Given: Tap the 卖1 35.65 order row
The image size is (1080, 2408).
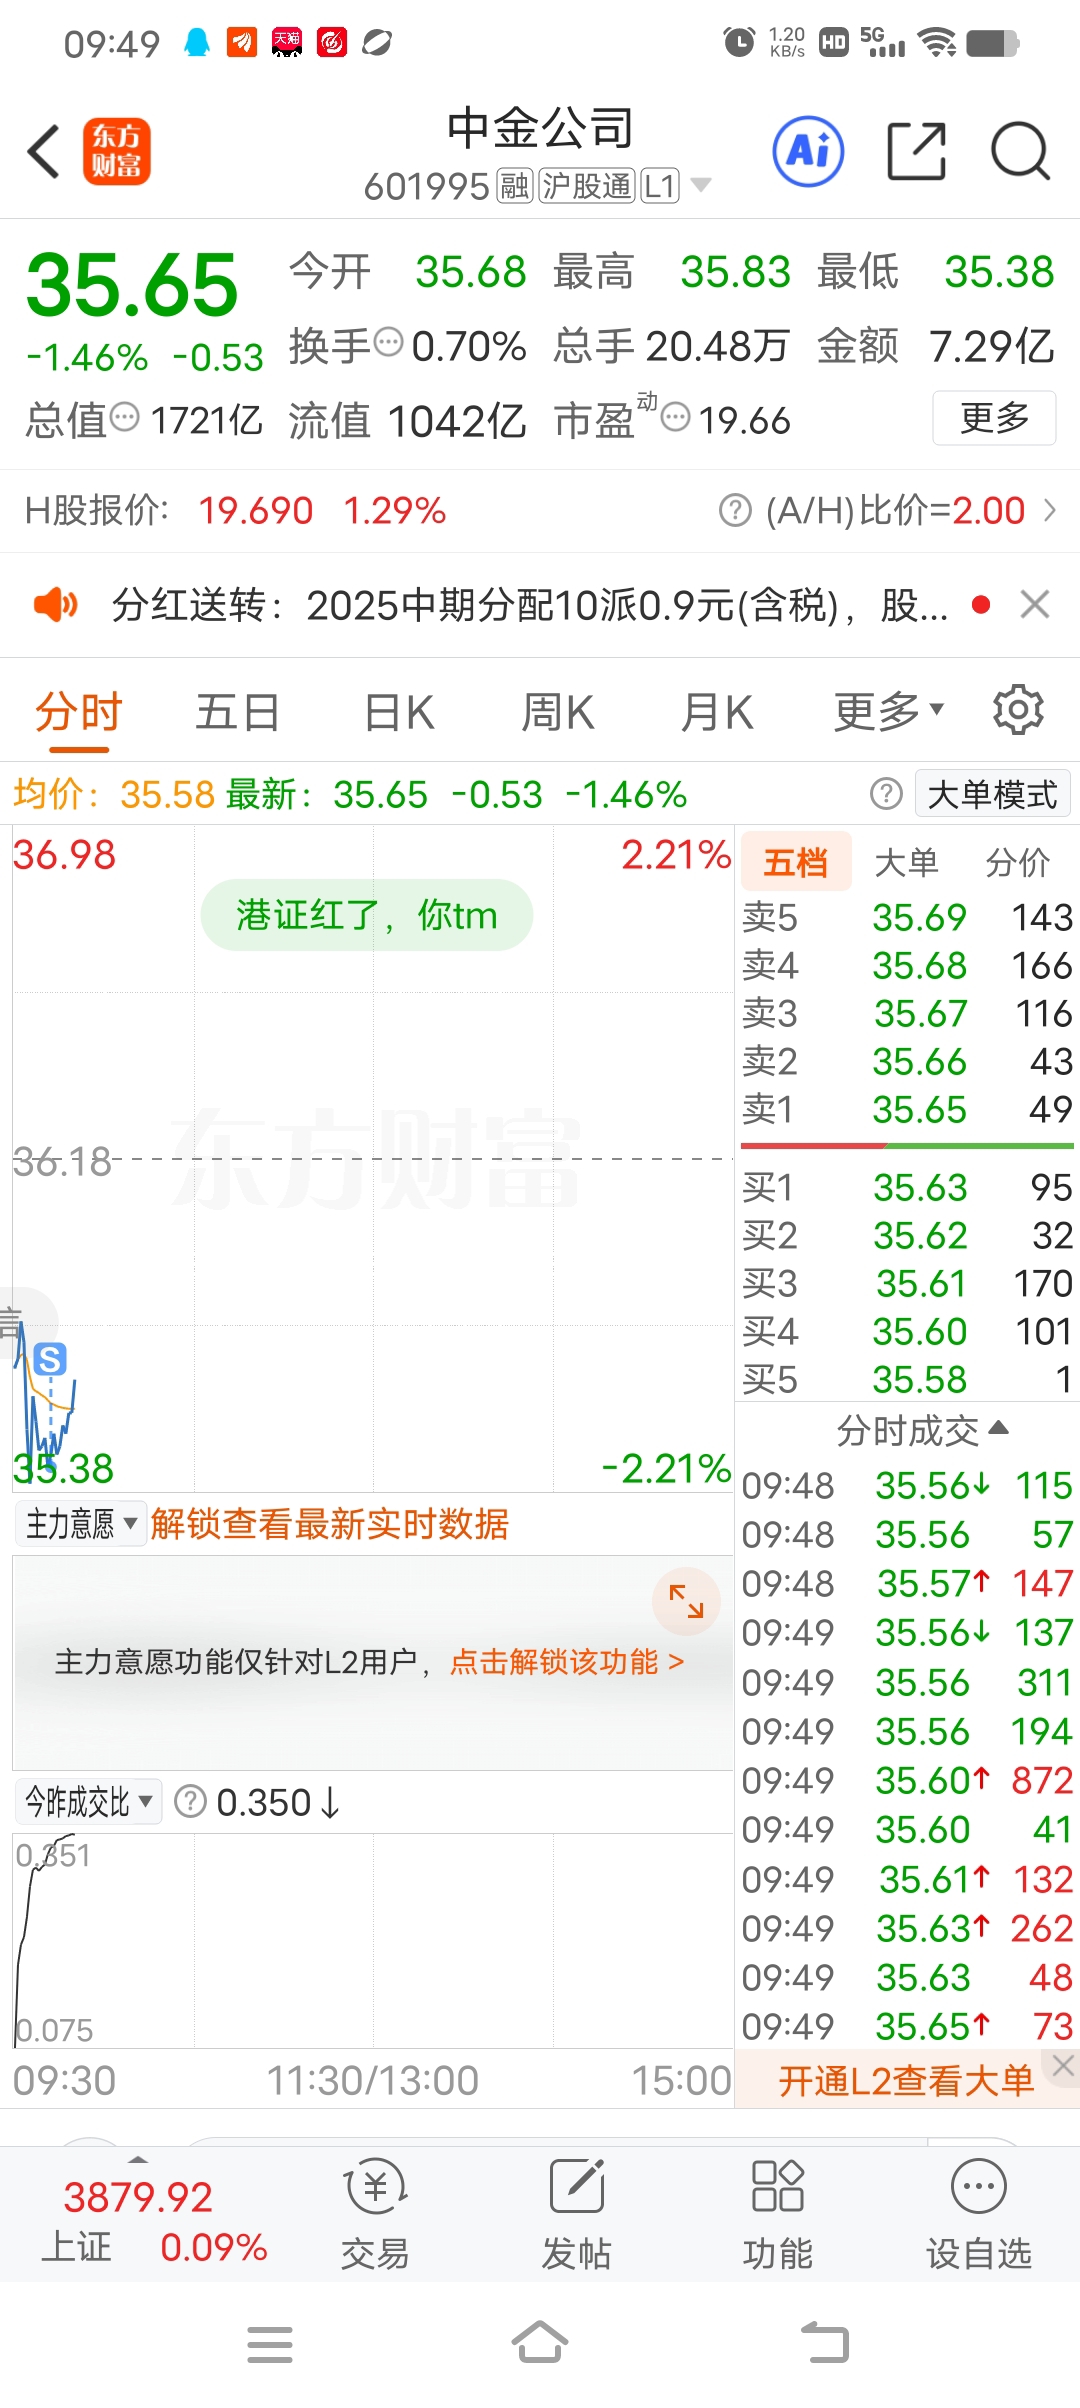Looking at the screenshot, I should pos(907,1109).
